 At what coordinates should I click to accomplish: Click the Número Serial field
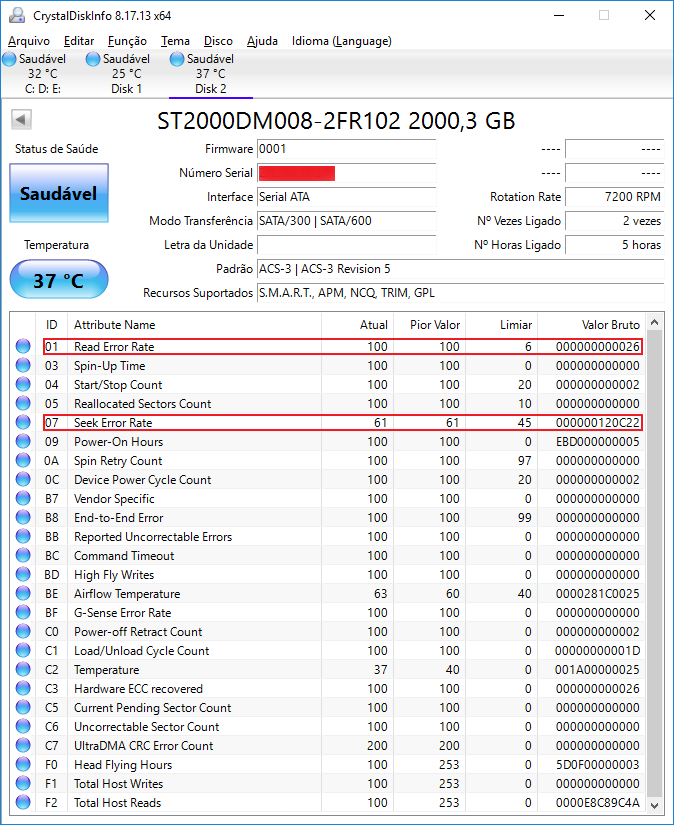pyautogui.click(x=347, y=173)
